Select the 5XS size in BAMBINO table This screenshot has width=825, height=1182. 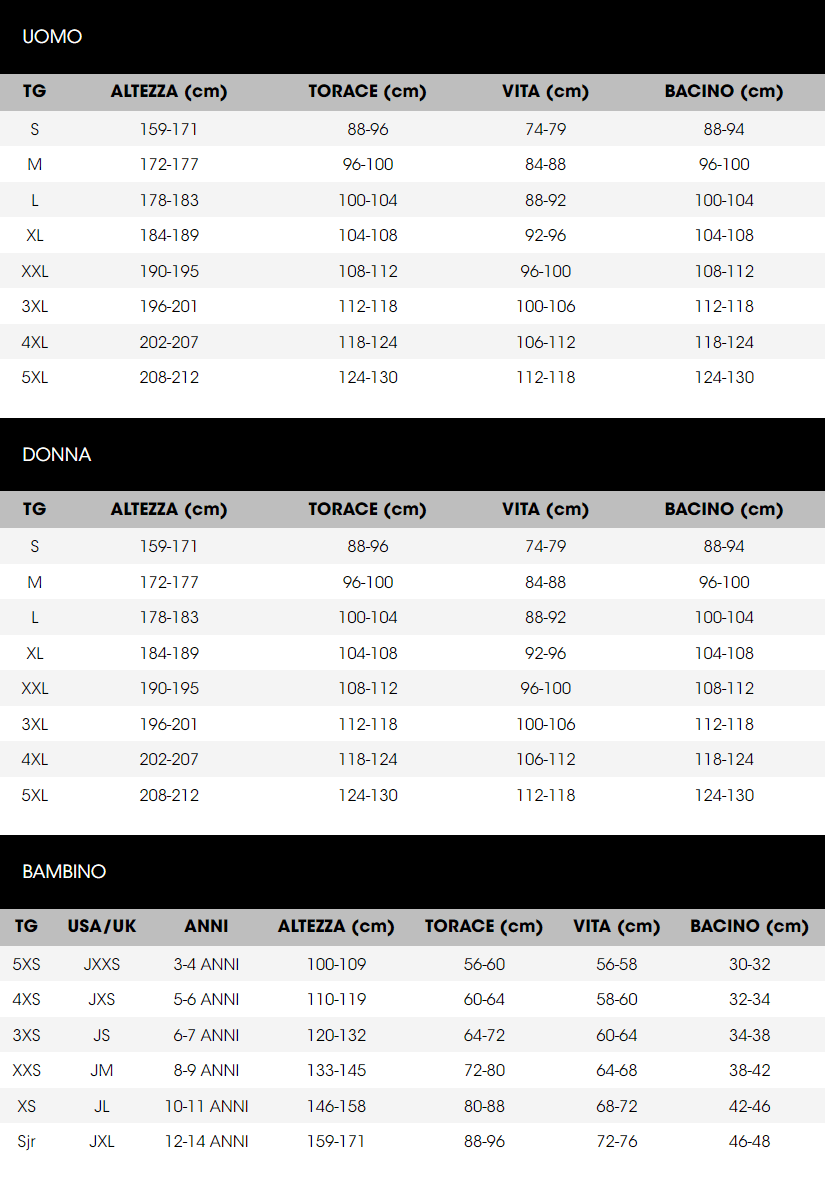27,964
